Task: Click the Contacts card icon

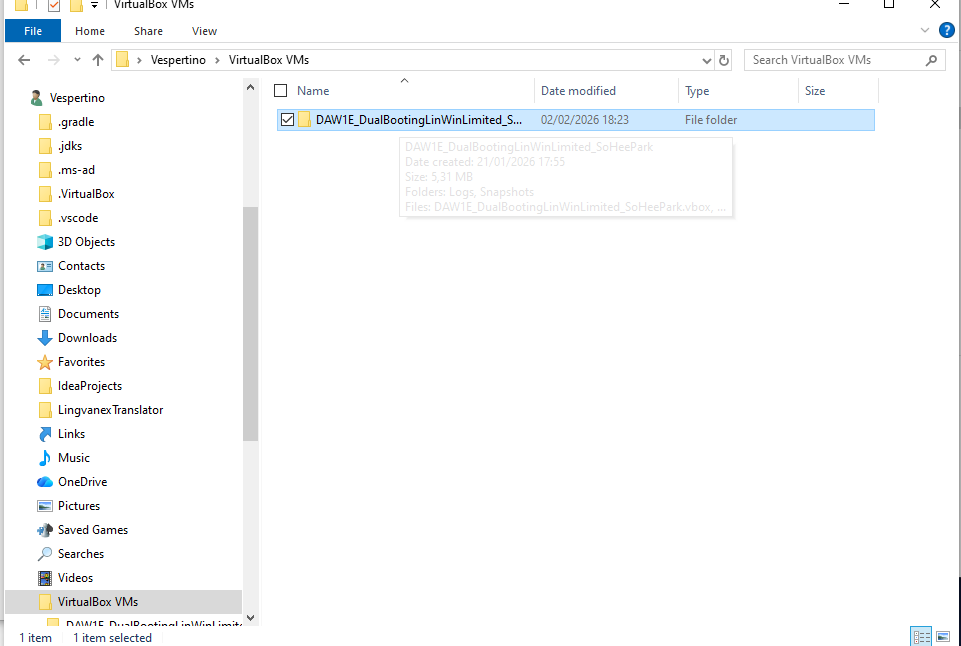Action: (x=45, y=266)
